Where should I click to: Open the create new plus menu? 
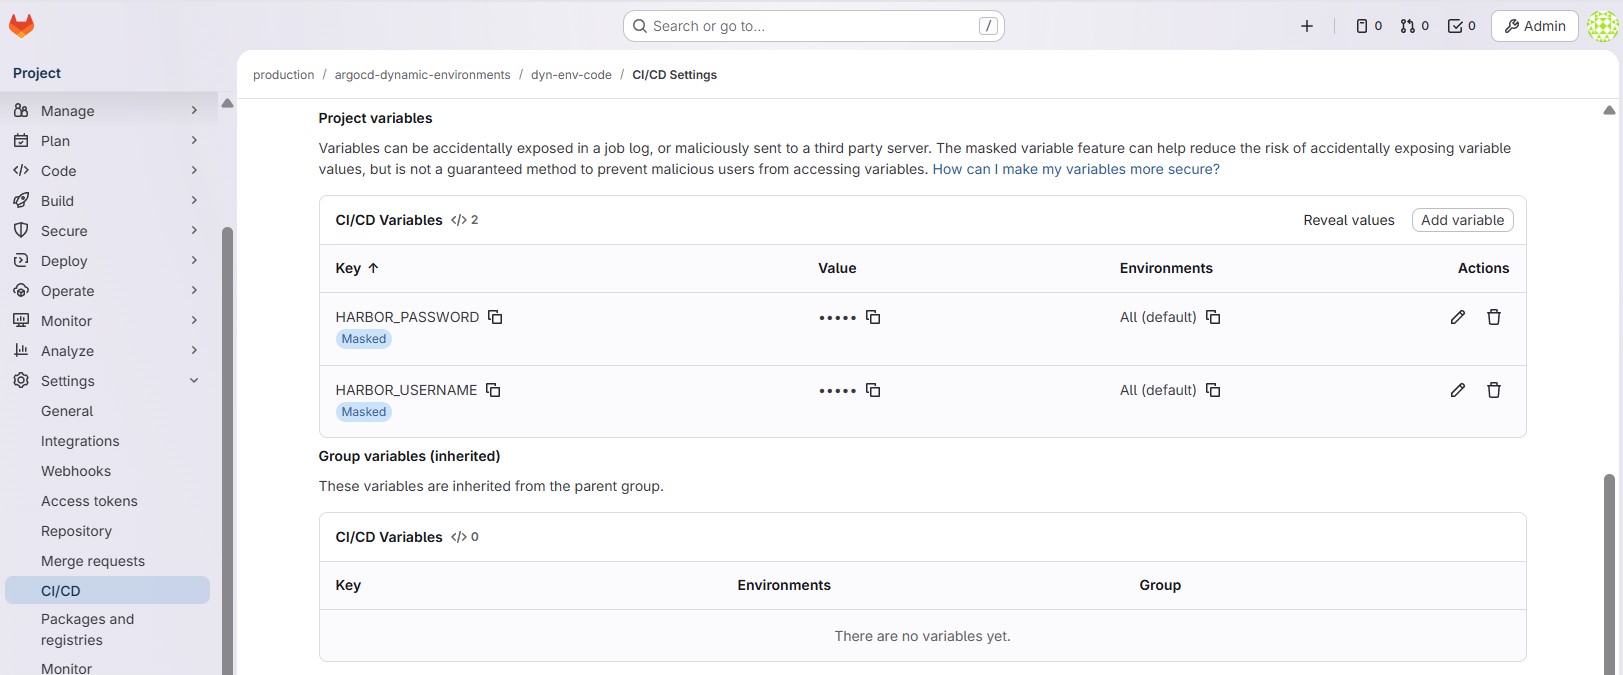coord(1306,26)
